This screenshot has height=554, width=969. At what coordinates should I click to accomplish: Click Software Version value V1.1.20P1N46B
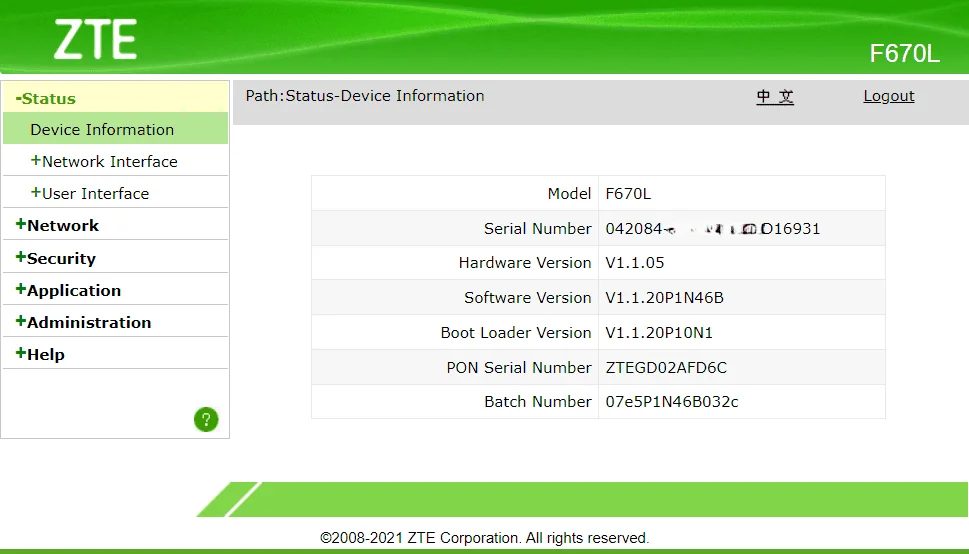tap(664, 297)
